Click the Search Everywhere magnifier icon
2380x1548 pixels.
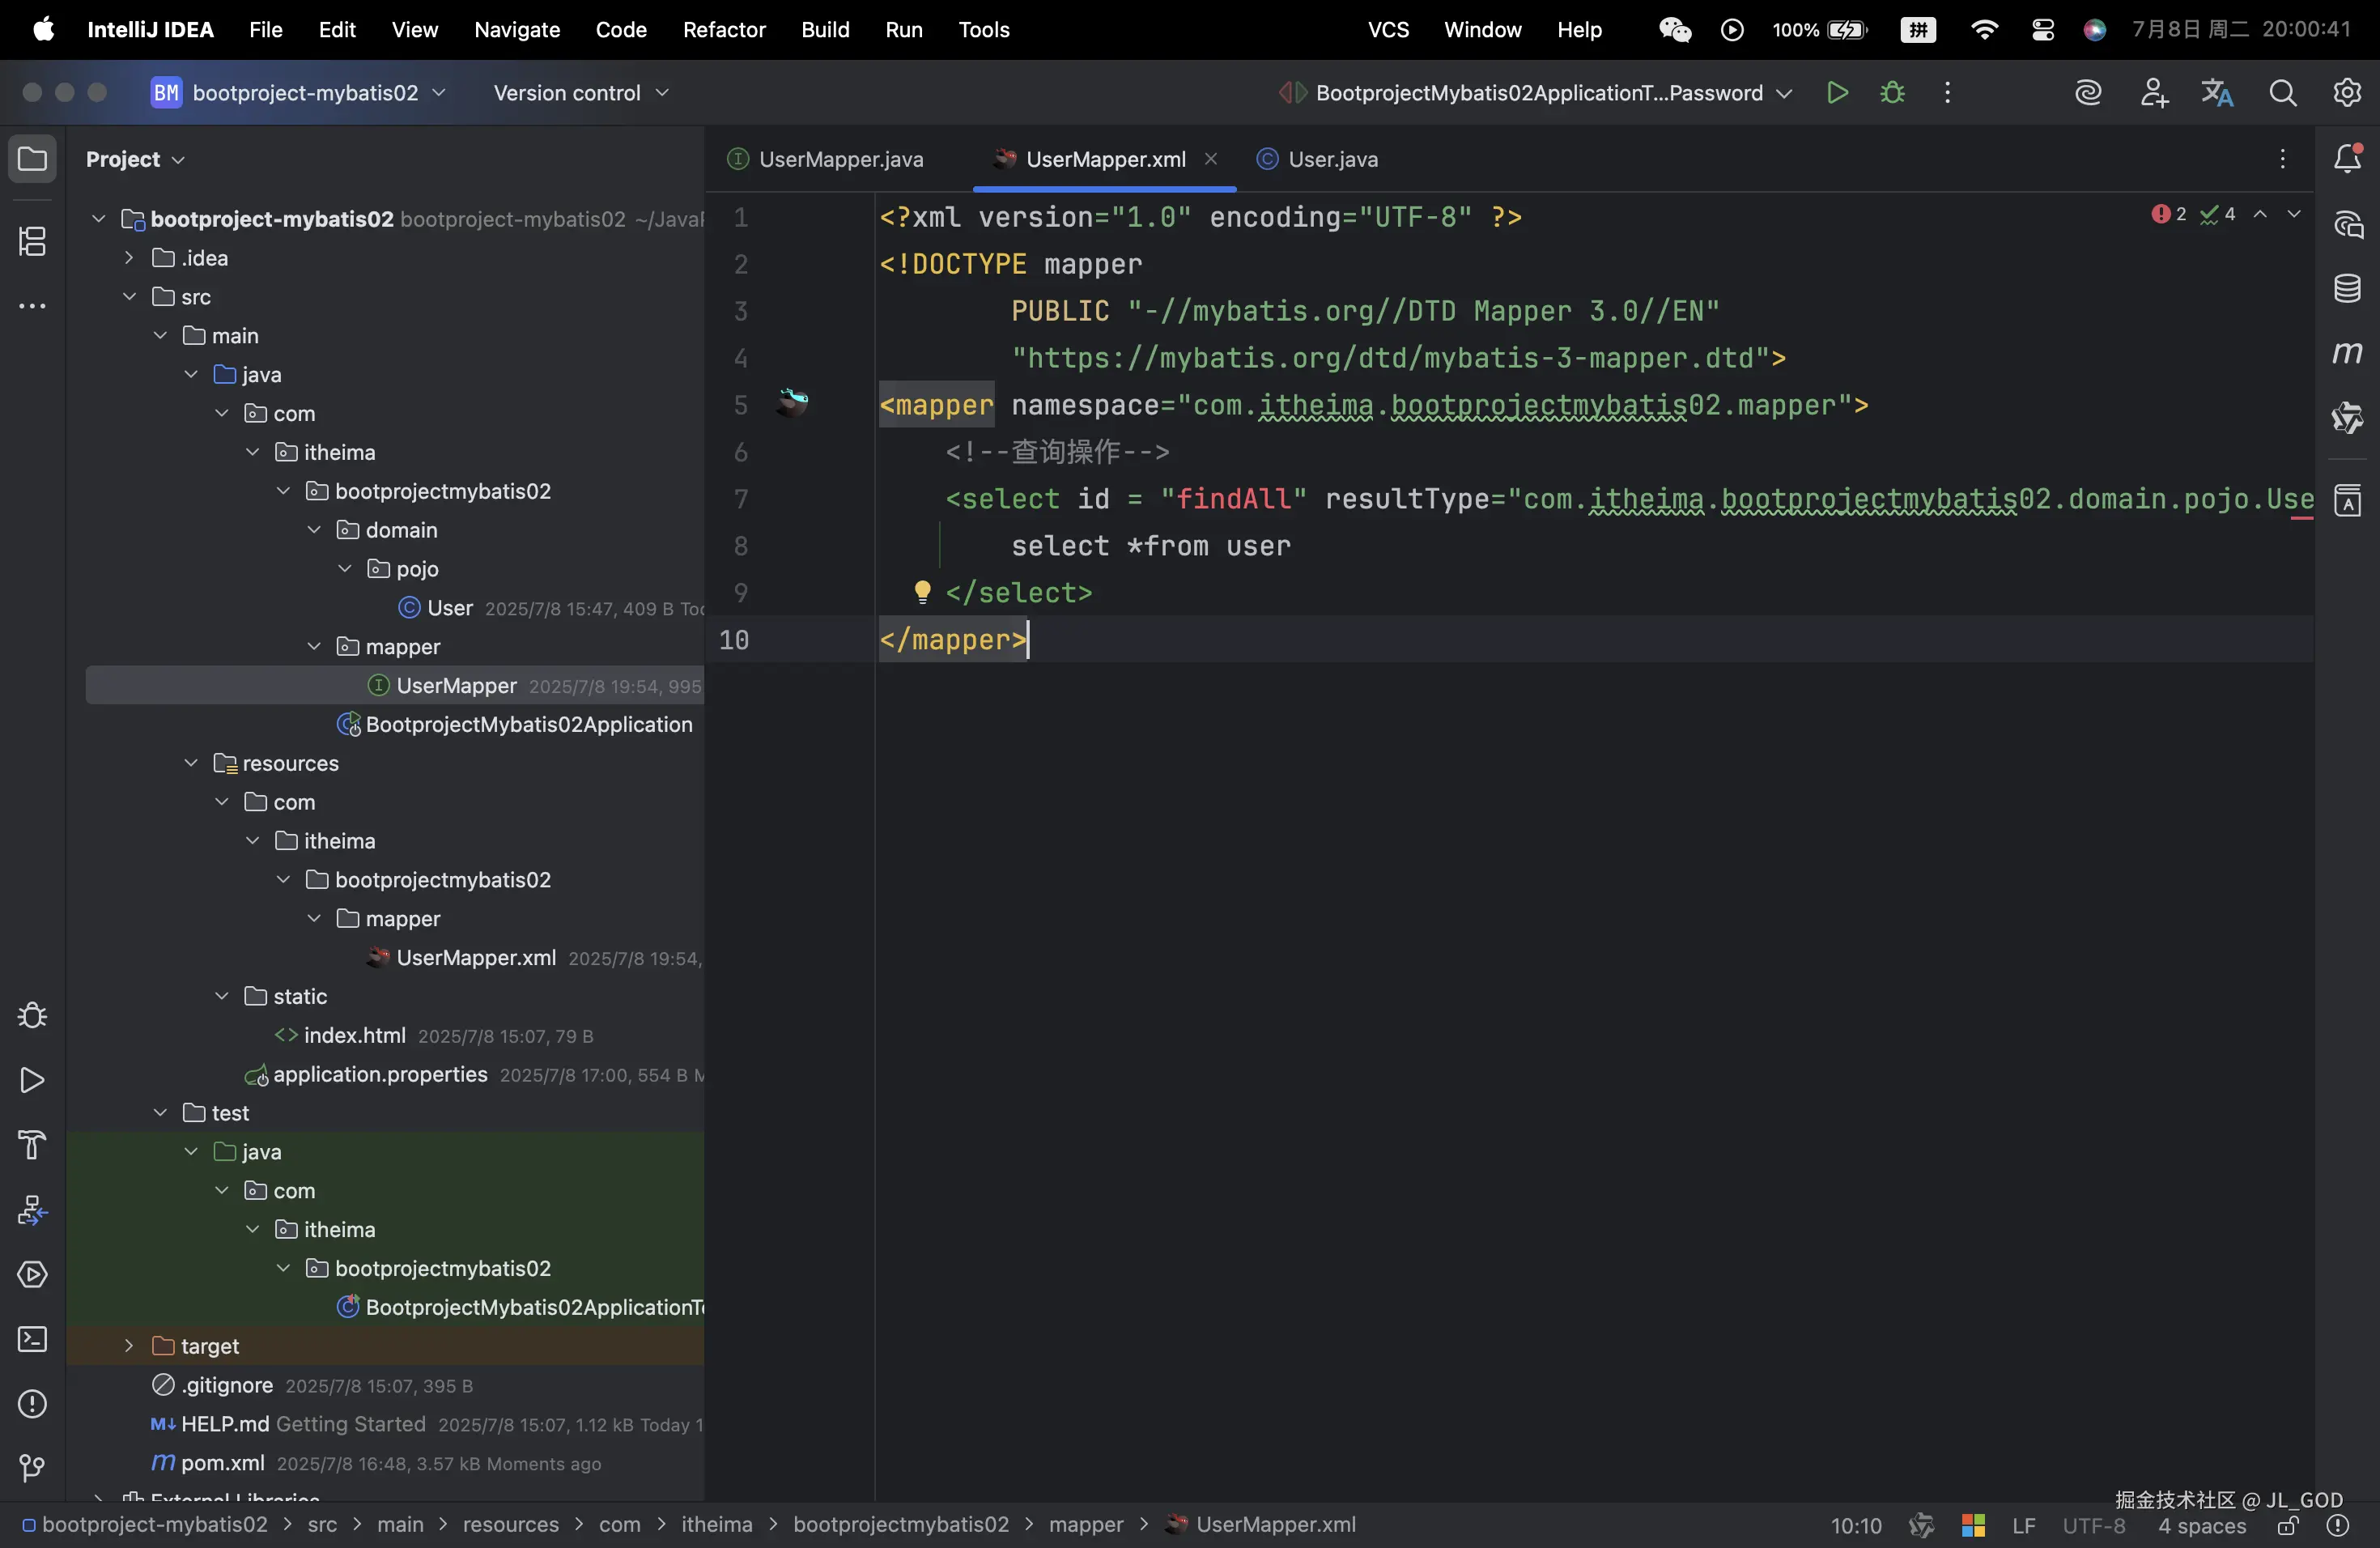tap(2283, 93)
